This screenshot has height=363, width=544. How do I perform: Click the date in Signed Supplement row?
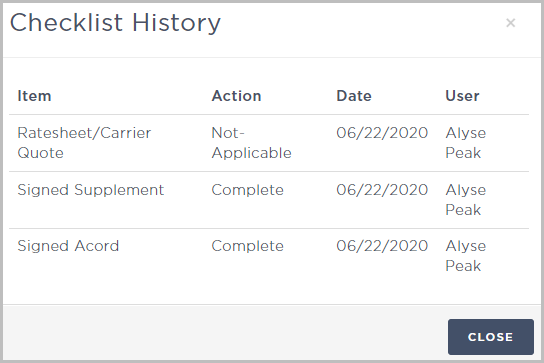(382, 190)
